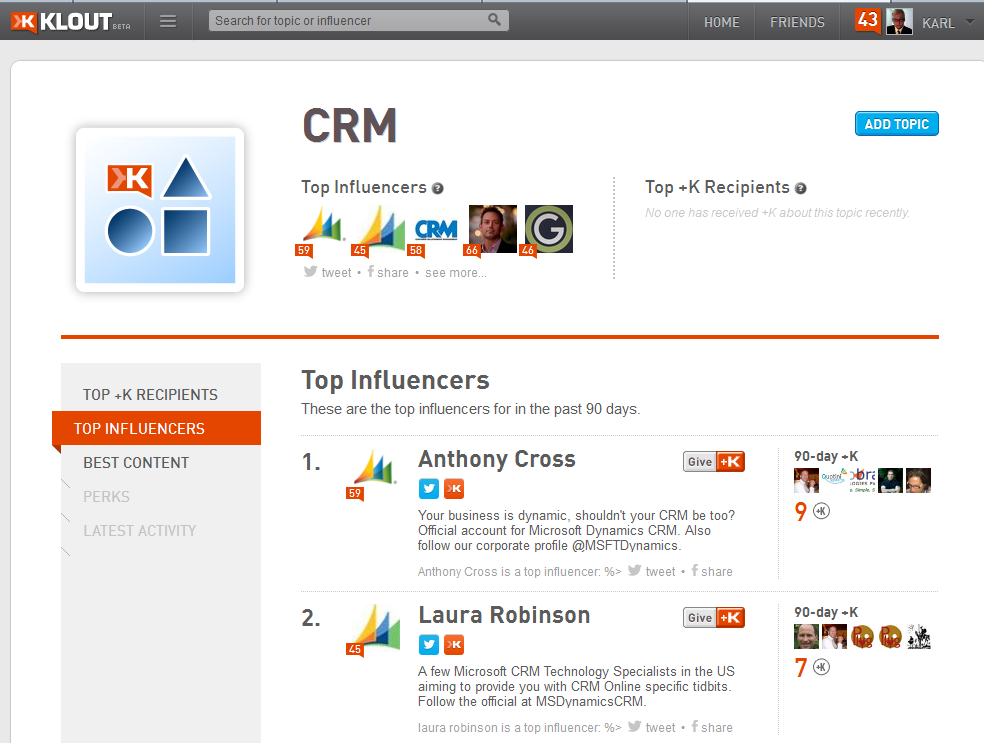This screenshot has width=984, height=743.
Task: Open Laura Robinson's profile name link
Action: coord(505,616)
